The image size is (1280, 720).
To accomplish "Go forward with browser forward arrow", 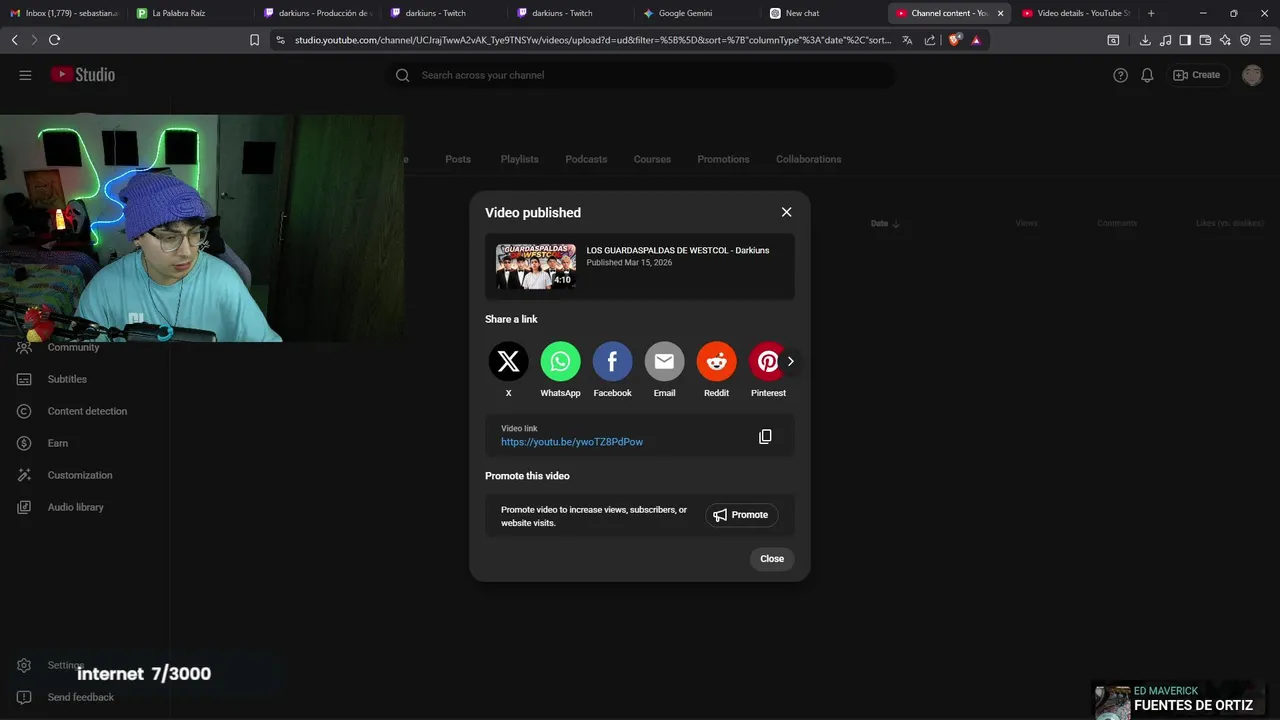I will pos(34,40).
